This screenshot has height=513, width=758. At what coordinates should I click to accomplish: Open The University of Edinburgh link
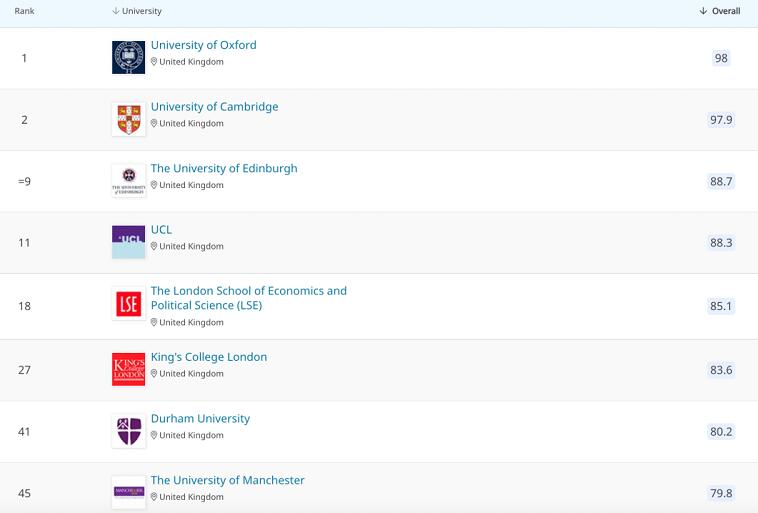pyautogui.click(x=224, y=169)
